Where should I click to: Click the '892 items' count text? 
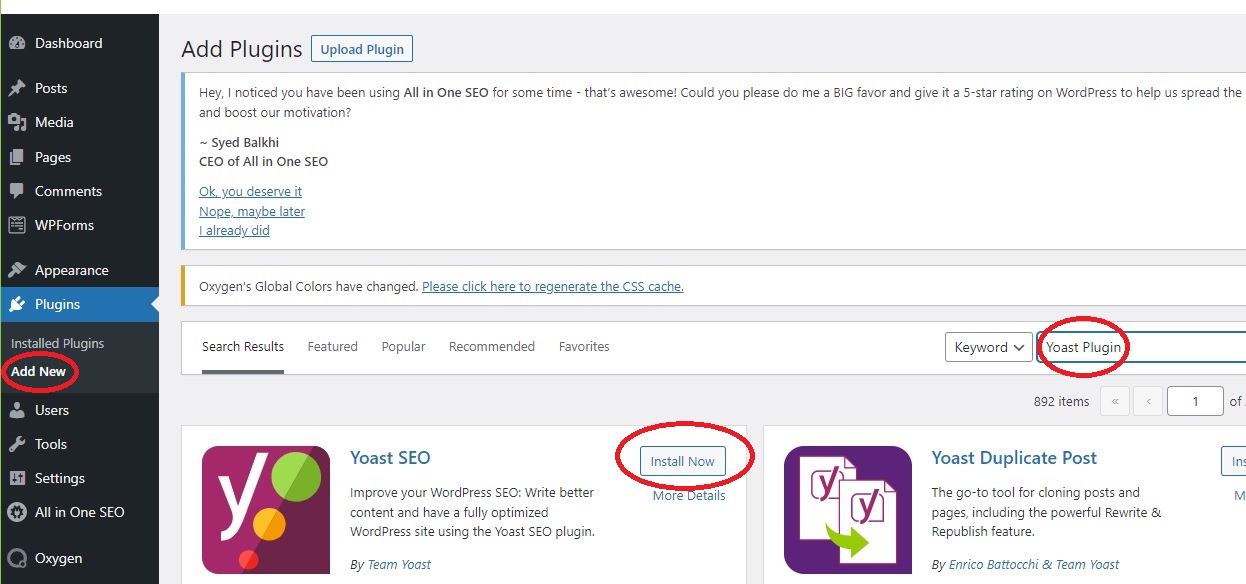(x=1061, y=401)
